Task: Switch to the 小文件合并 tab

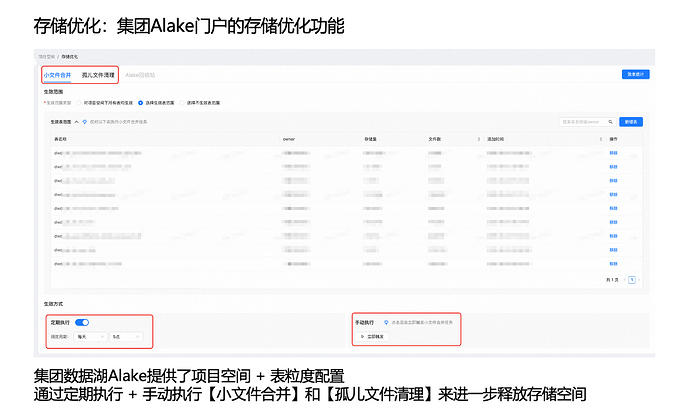Action: click(57, 75)
